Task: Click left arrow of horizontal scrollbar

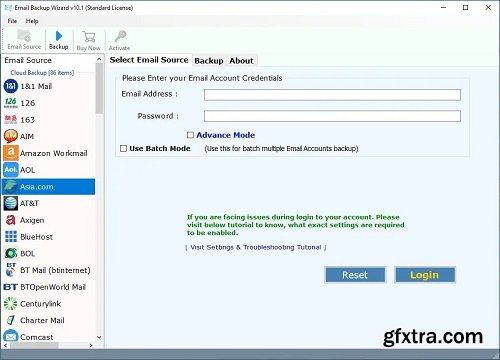Action: click(5, 346)
